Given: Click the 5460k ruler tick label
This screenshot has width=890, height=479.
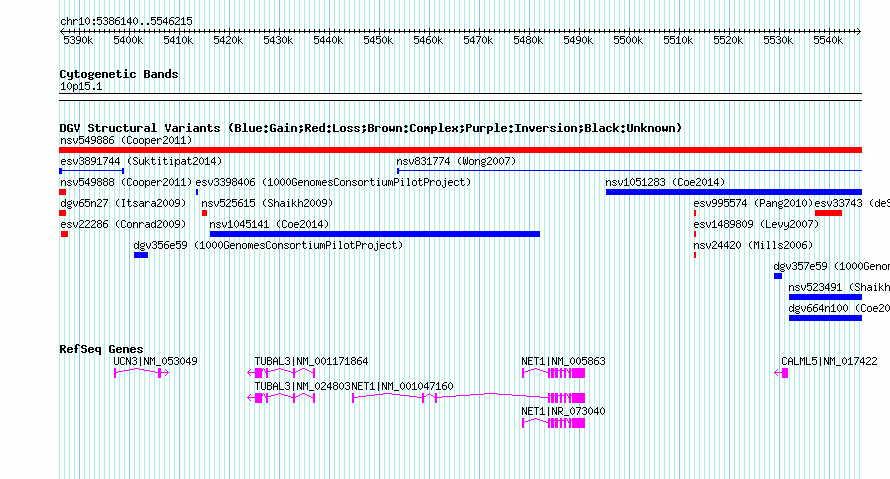Looking at the screenshot, I should coord(427,40).
